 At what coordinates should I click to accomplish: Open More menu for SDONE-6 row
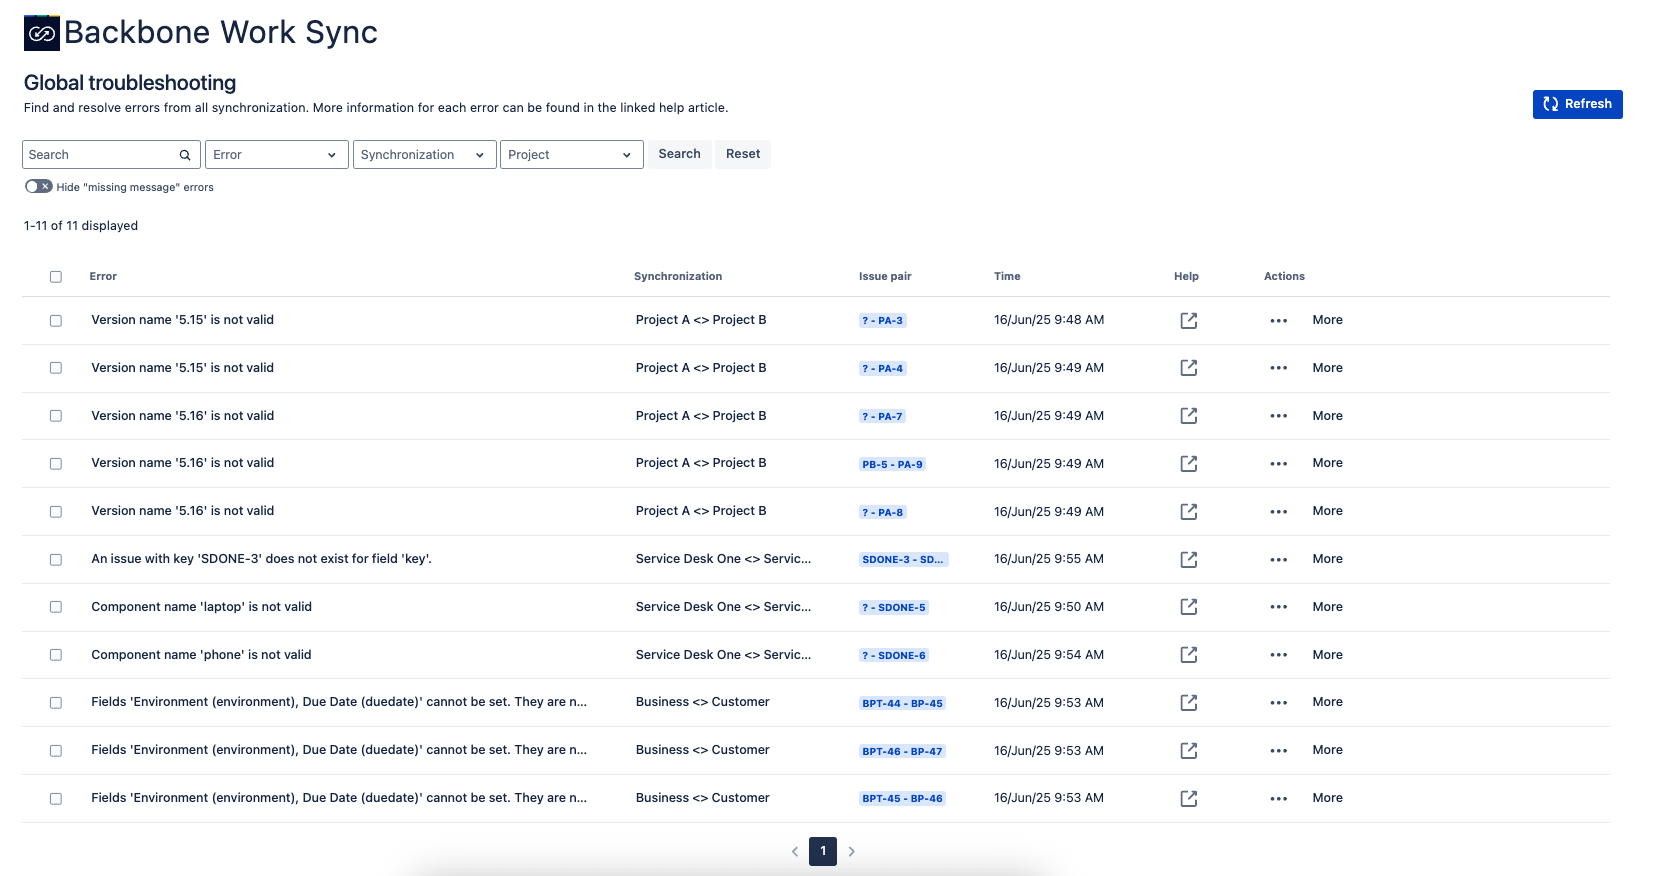1327,655
